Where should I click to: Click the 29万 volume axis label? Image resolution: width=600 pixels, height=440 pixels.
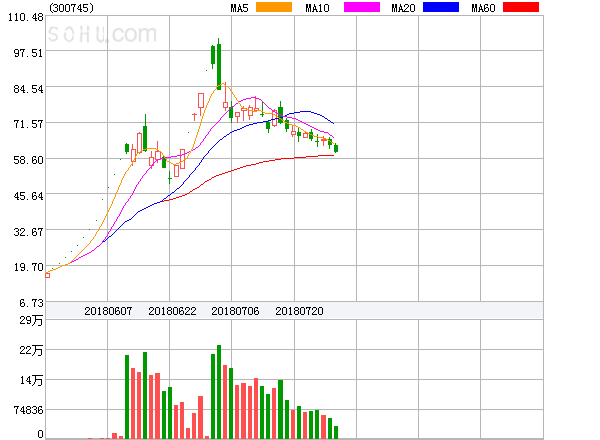click(31, 320)
